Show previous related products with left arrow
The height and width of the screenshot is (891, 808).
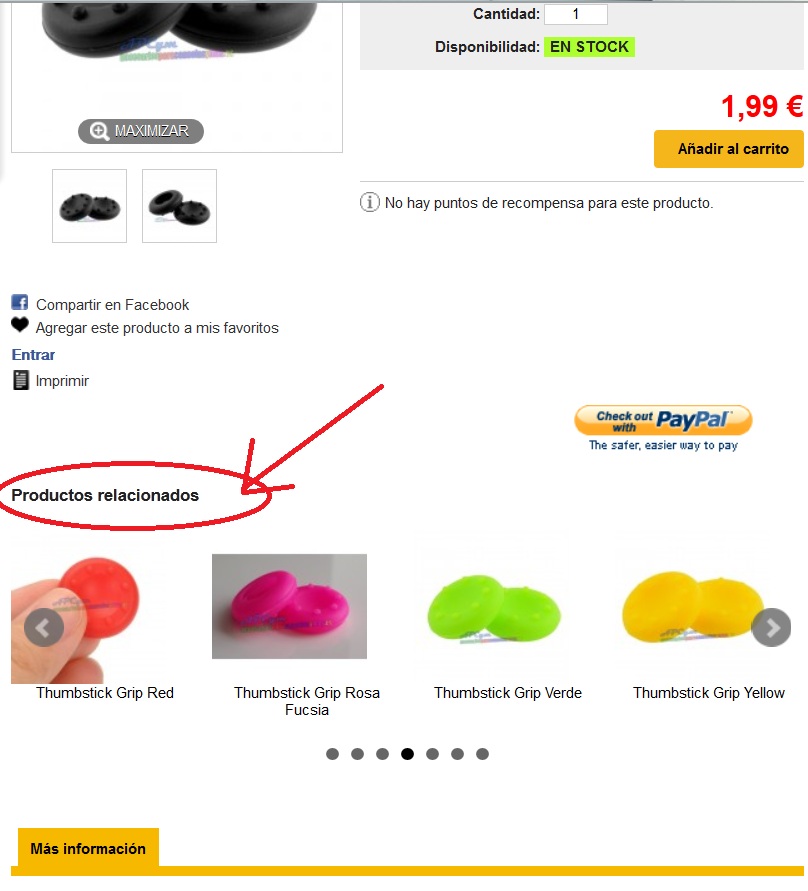point(44,627)
